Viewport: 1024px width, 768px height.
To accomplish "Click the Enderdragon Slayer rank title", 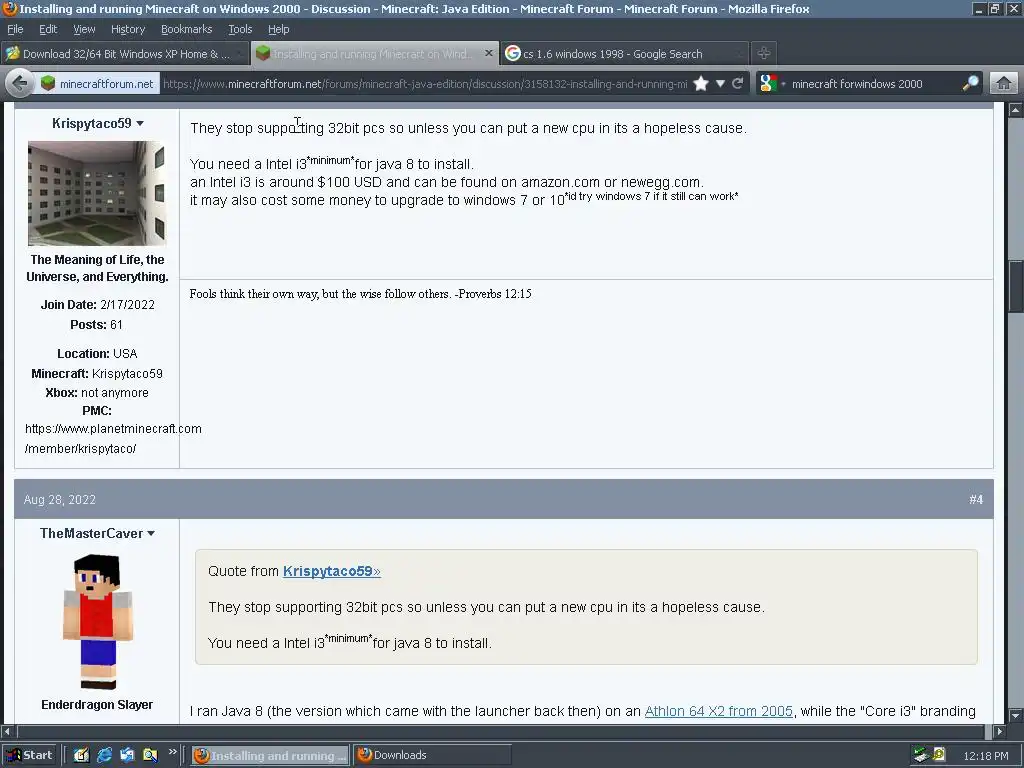I will point(97,705).
